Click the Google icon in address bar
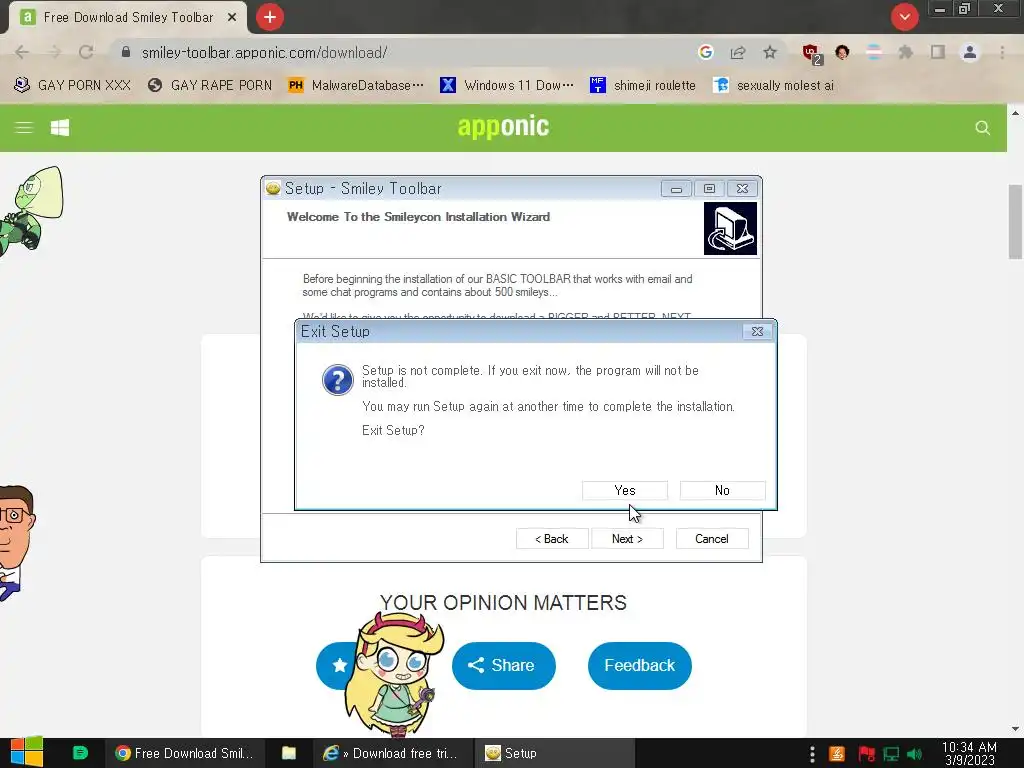 coord(705,52)
